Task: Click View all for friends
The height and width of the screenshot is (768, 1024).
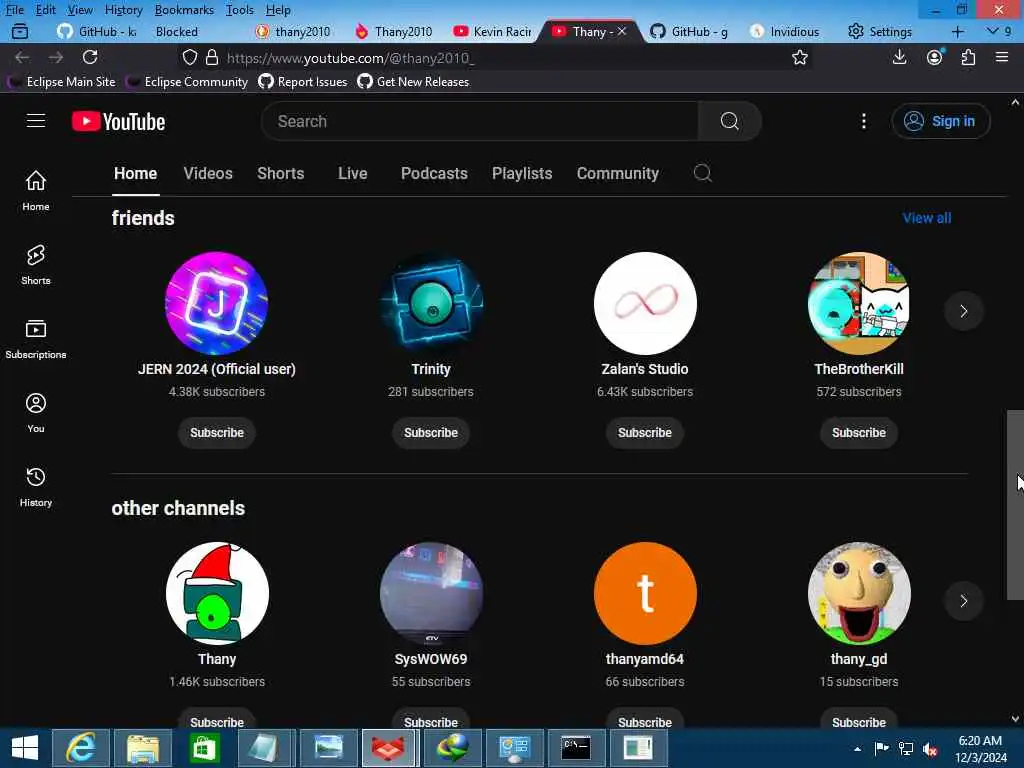Action: (x=927, y=218)
